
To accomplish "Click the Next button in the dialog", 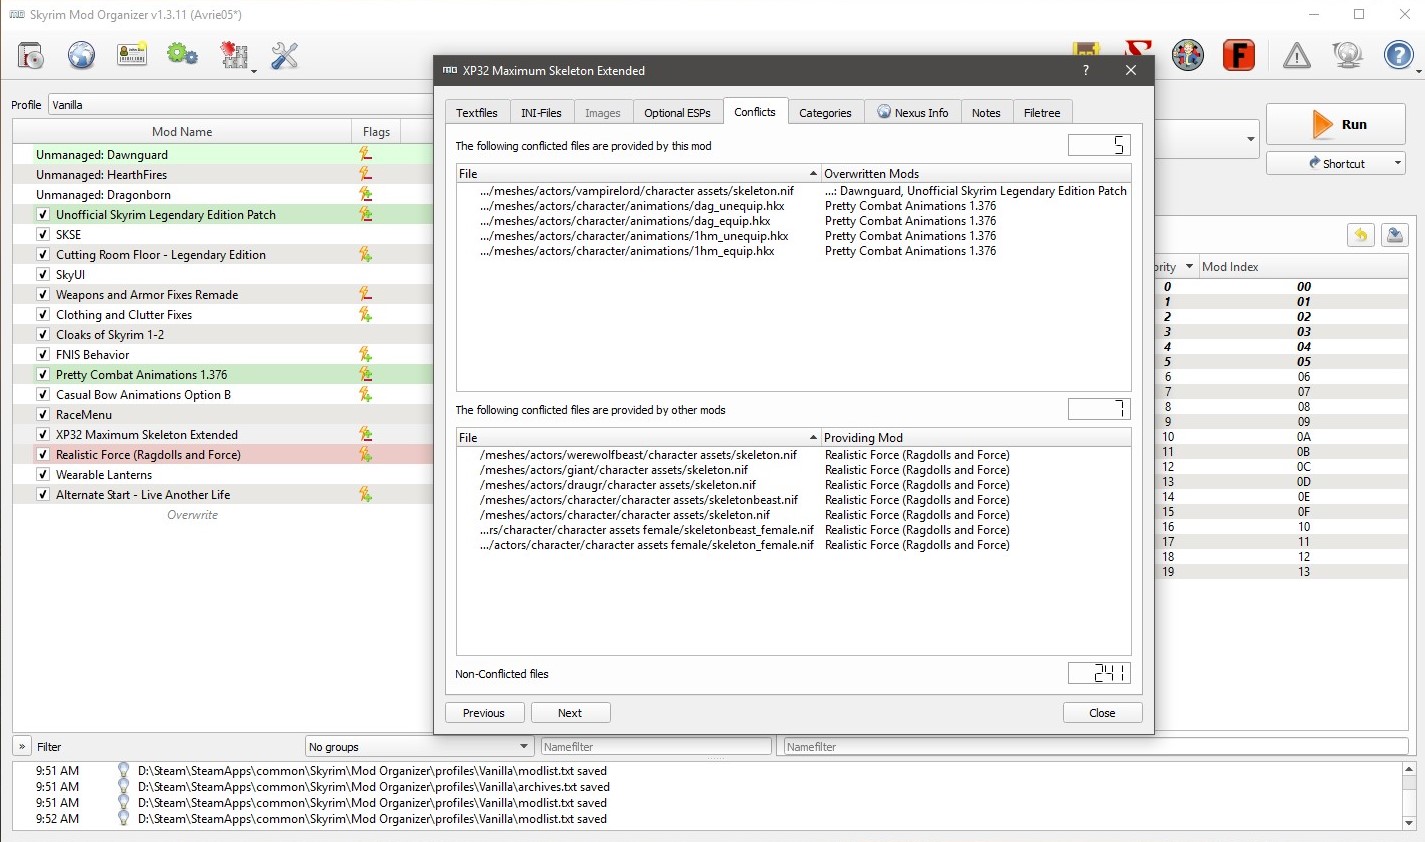I will (x=570, y=713).
